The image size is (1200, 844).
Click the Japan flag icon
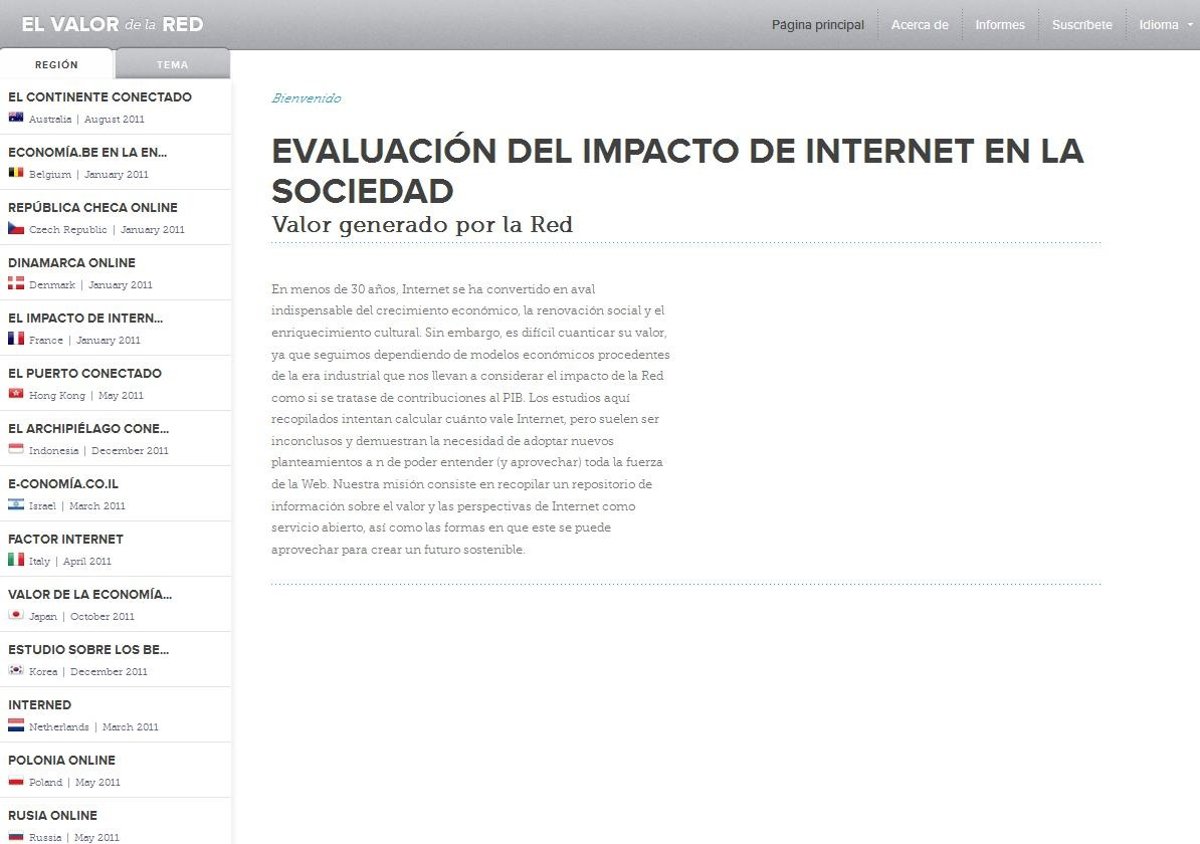(x=16, y=616)
